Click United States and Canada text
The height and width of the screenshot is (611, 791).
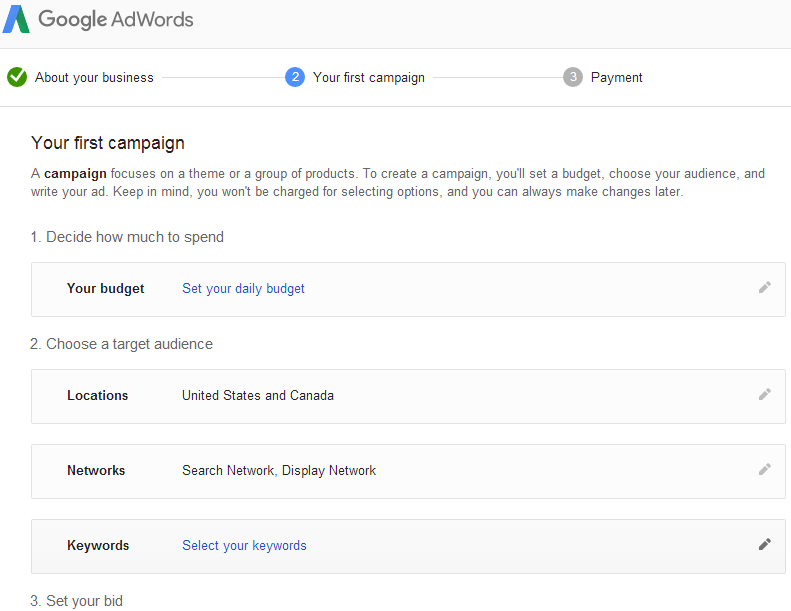[x=258, y=396]
